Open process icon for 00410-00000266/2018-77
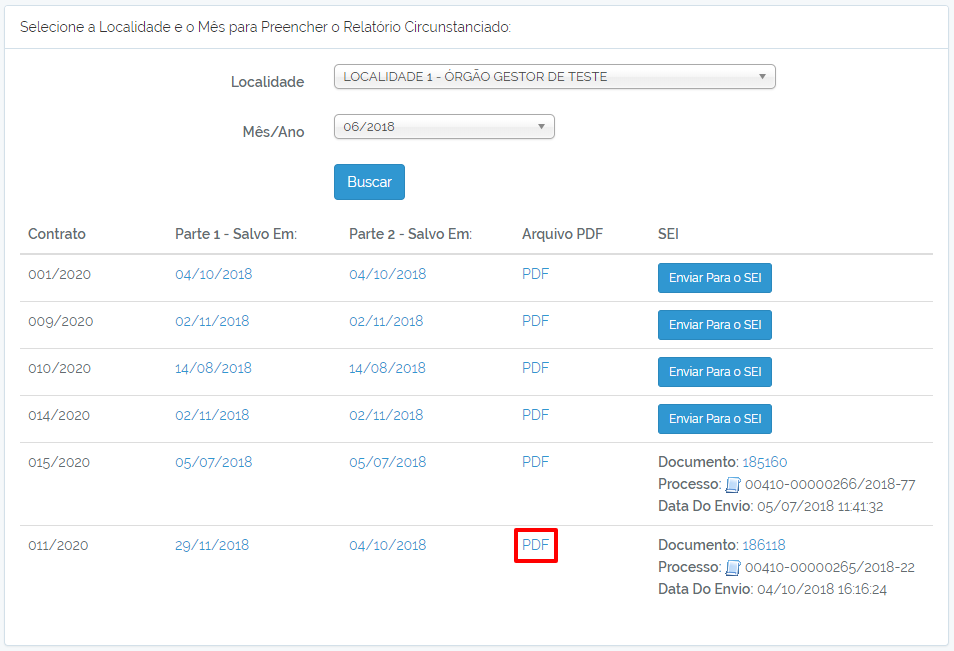Viewport: 954px width, 651px height. [x=733, y=485]
